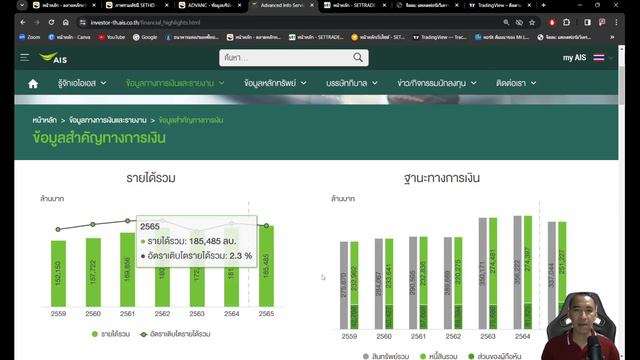This screenshot has height=360, width=640.
Task: Expand ติดต่อเรา menu
Action: pyautogui.click(x=516, y=83)
